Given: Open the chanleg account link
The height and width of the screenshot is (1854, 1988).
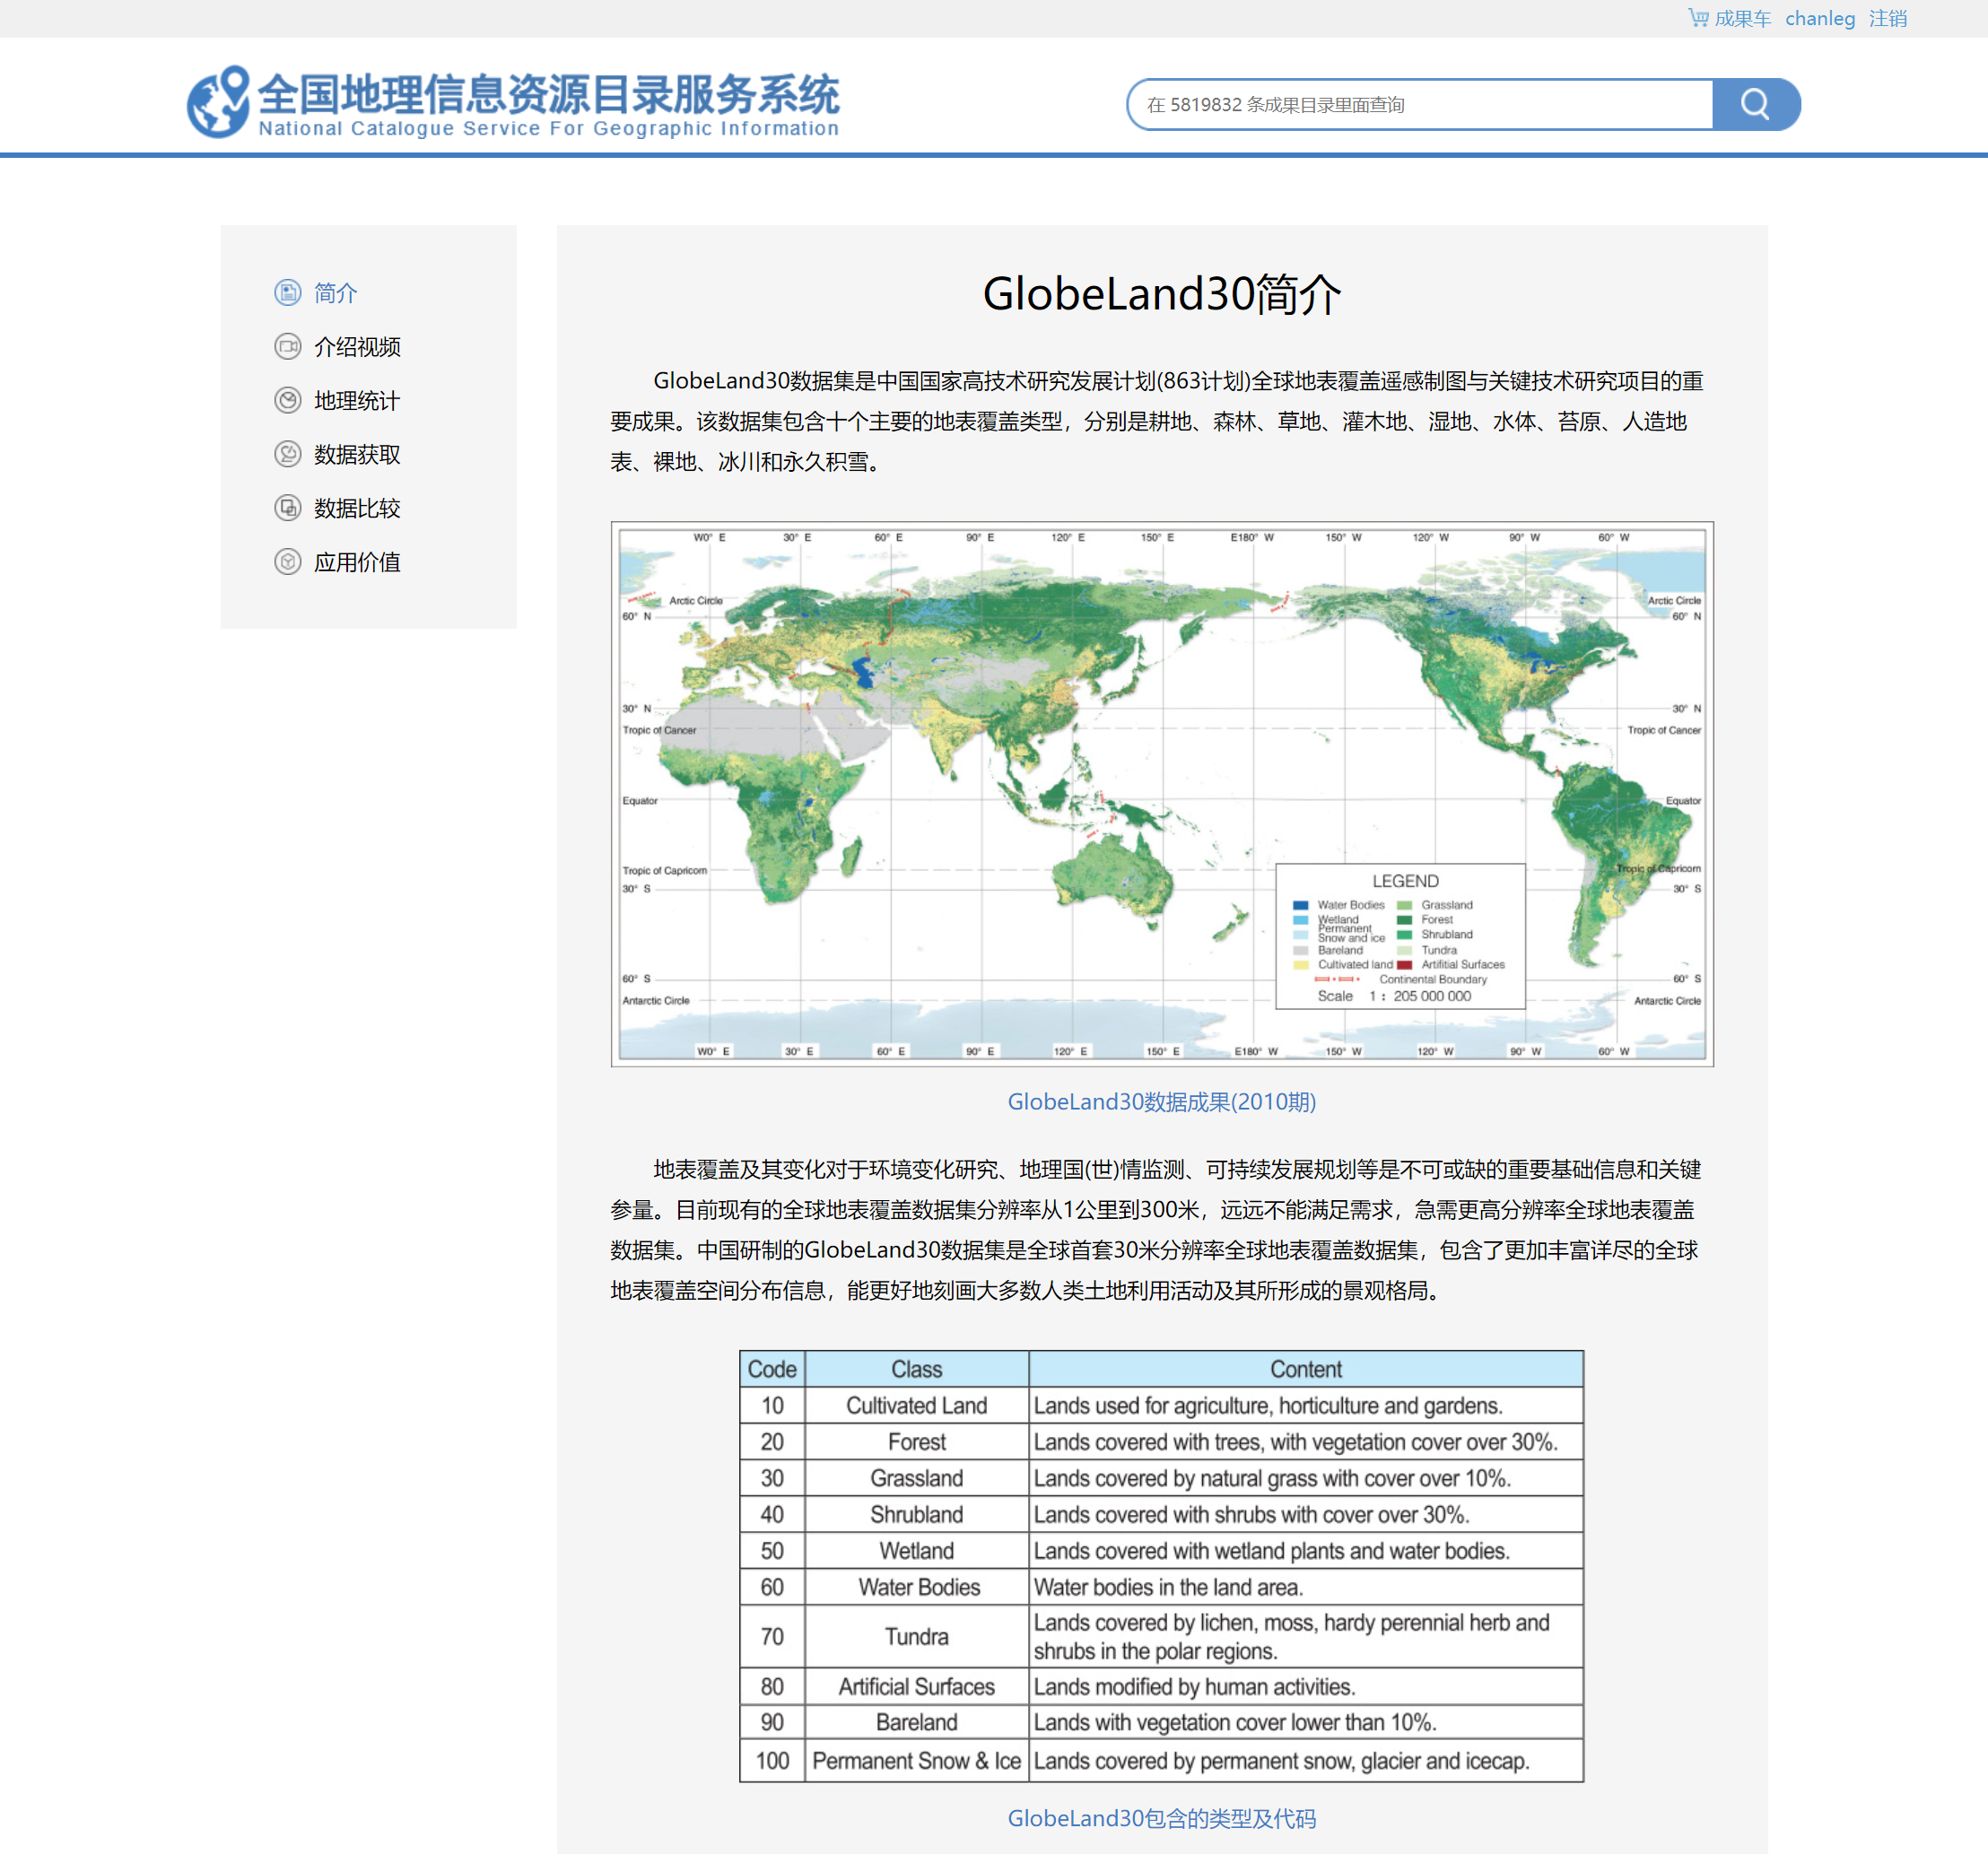Looking at the screenshot, I should pyautogui.click(x=1820, y=18).
